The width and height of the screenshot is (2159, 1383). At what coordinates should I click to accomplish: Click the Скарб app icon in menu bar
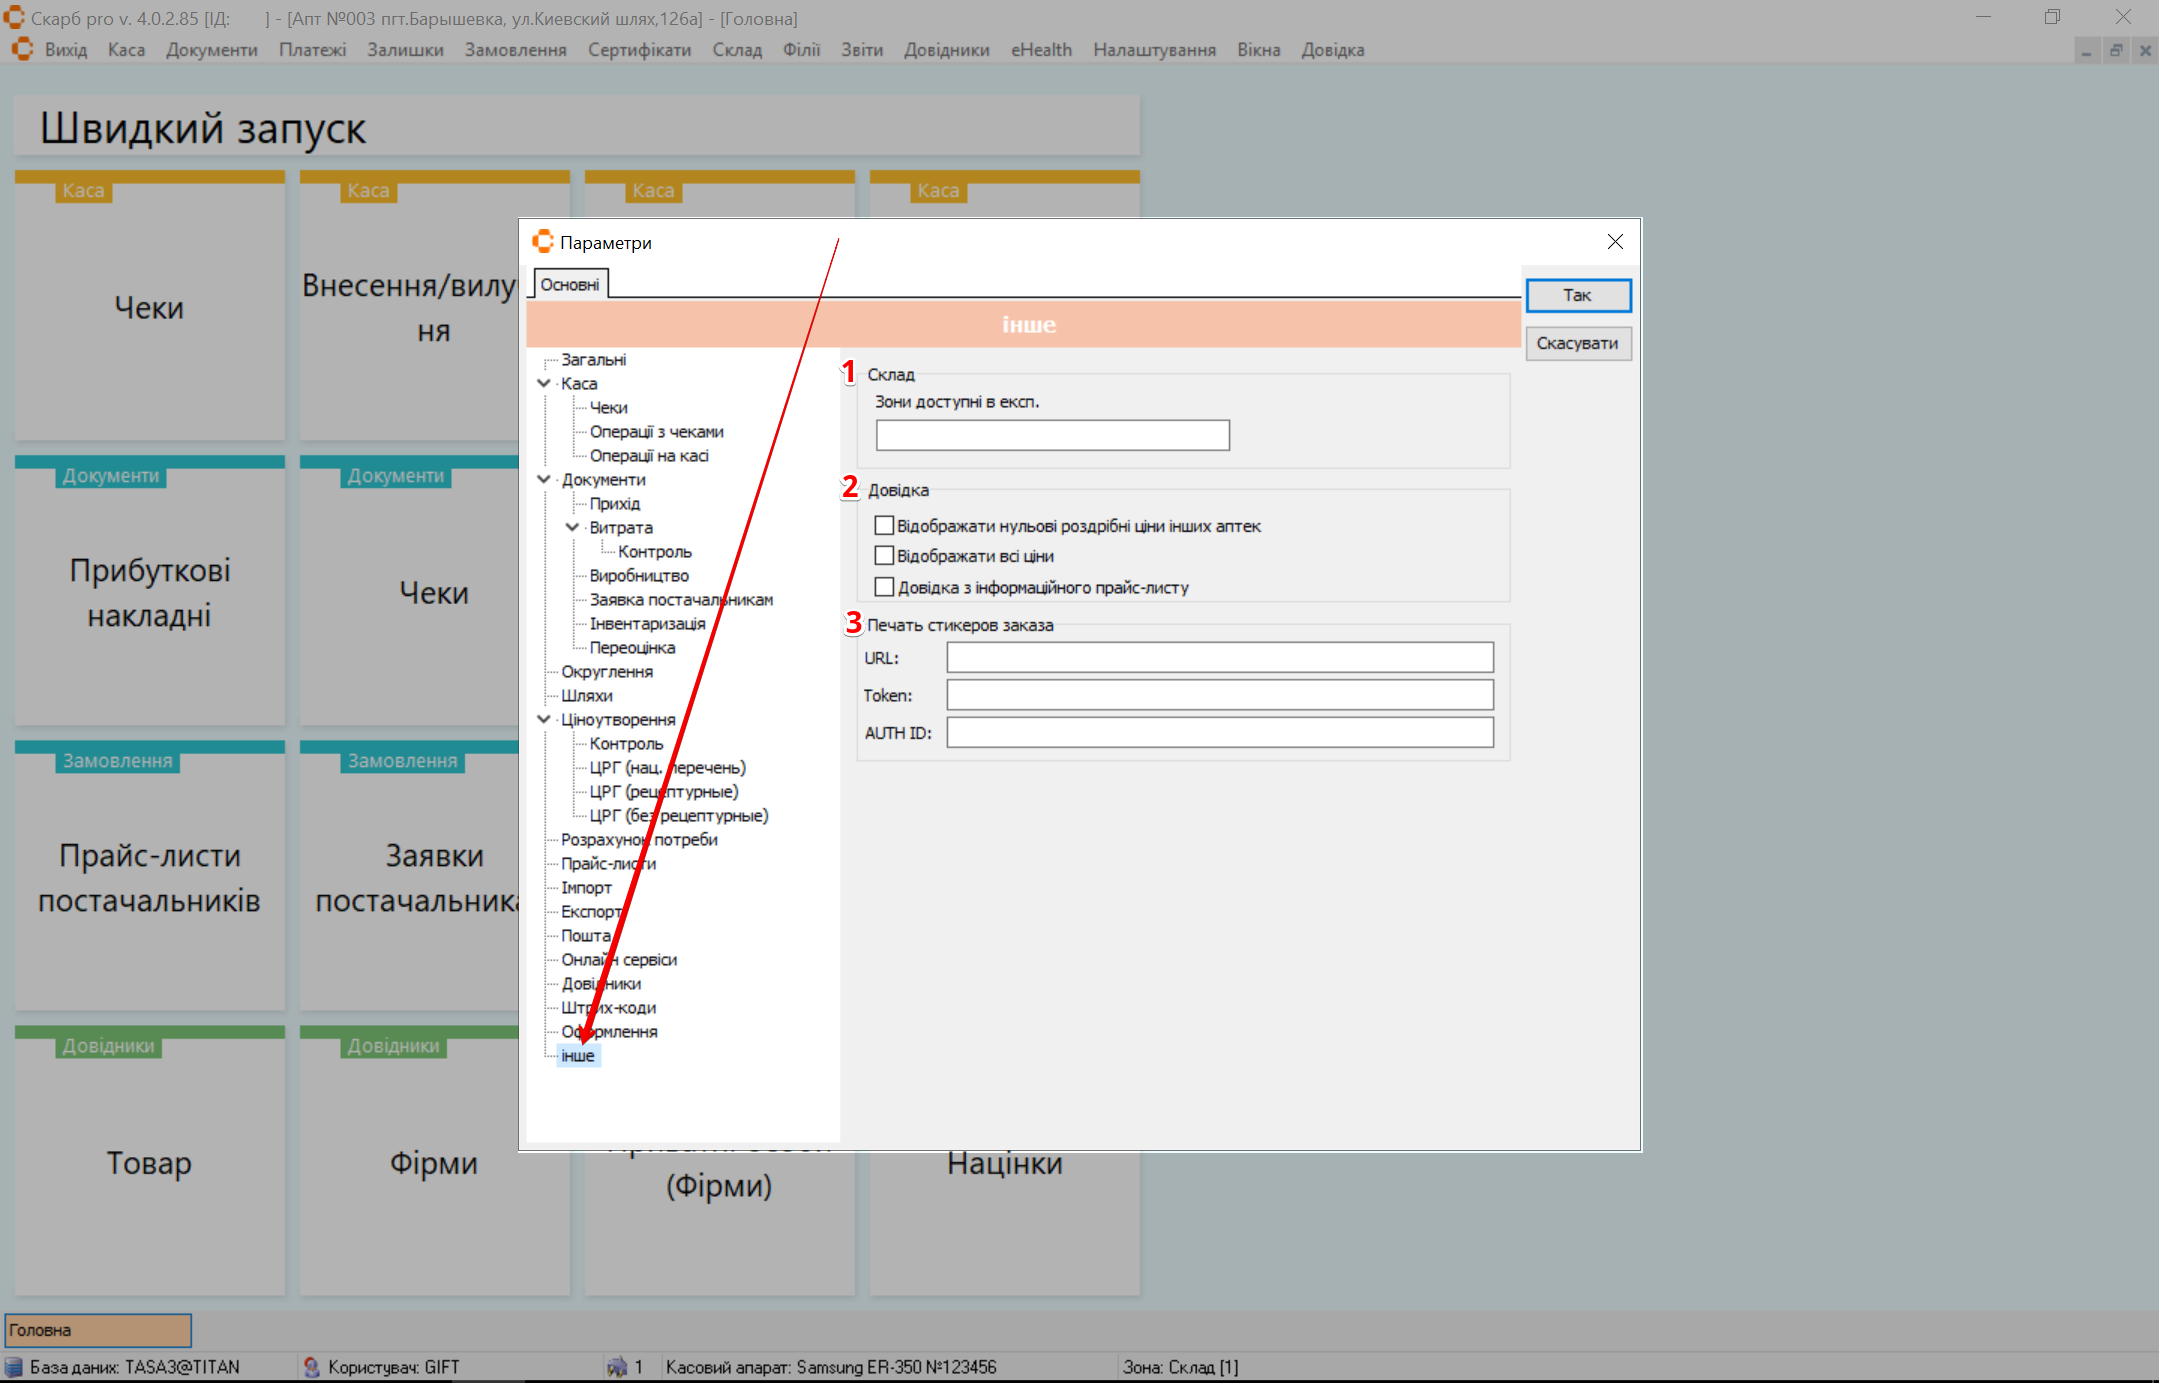[22, 49]
